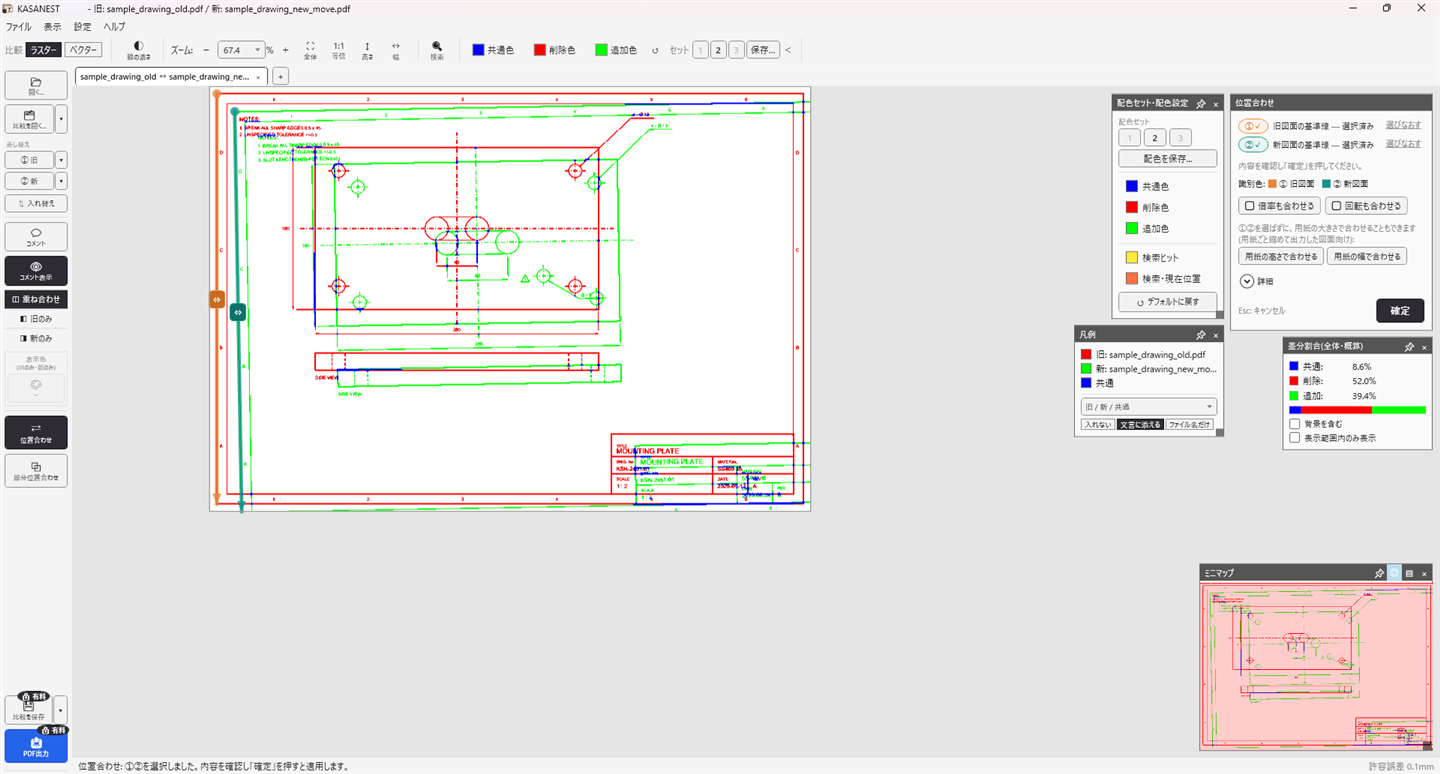
Task: Open dropdown arrow next to ①旧 button
Action: [61, 160]
